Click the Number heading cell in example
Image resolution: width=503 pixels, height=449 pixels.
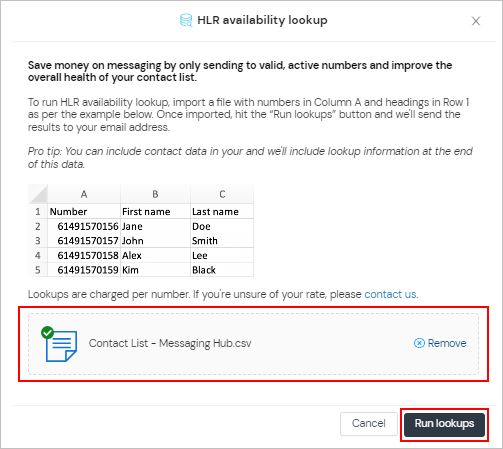(x=84, y=211)
